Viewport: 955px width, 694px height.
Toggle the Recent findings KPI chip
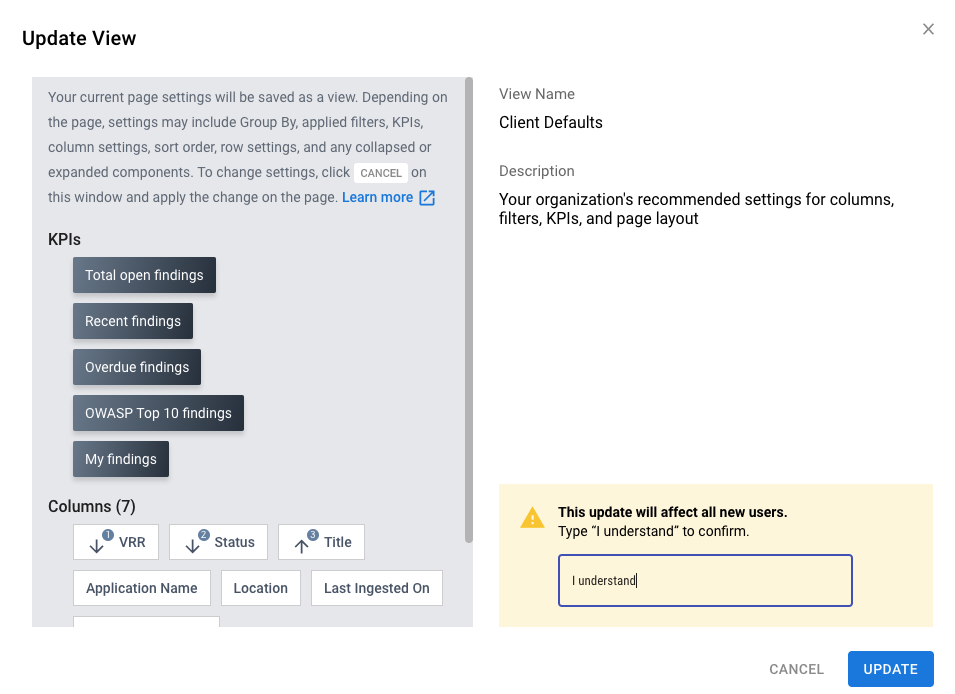click(x=132, y=320)
